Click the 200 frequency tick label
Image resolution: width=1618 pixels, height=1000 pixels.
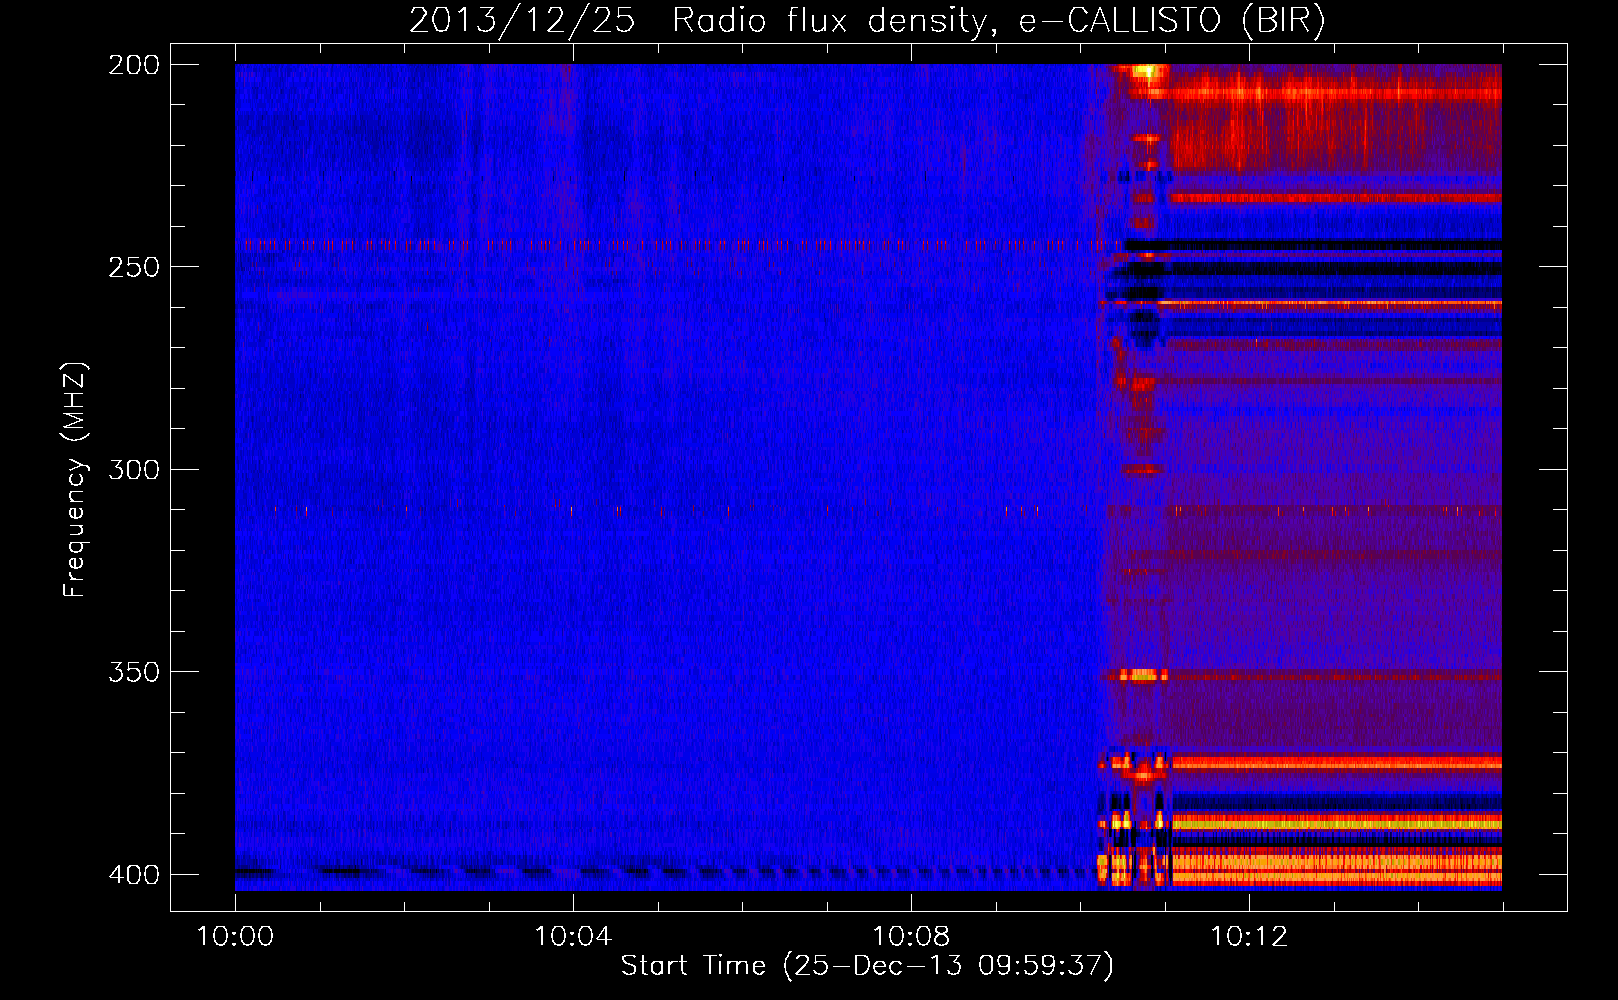pos(134,65)
